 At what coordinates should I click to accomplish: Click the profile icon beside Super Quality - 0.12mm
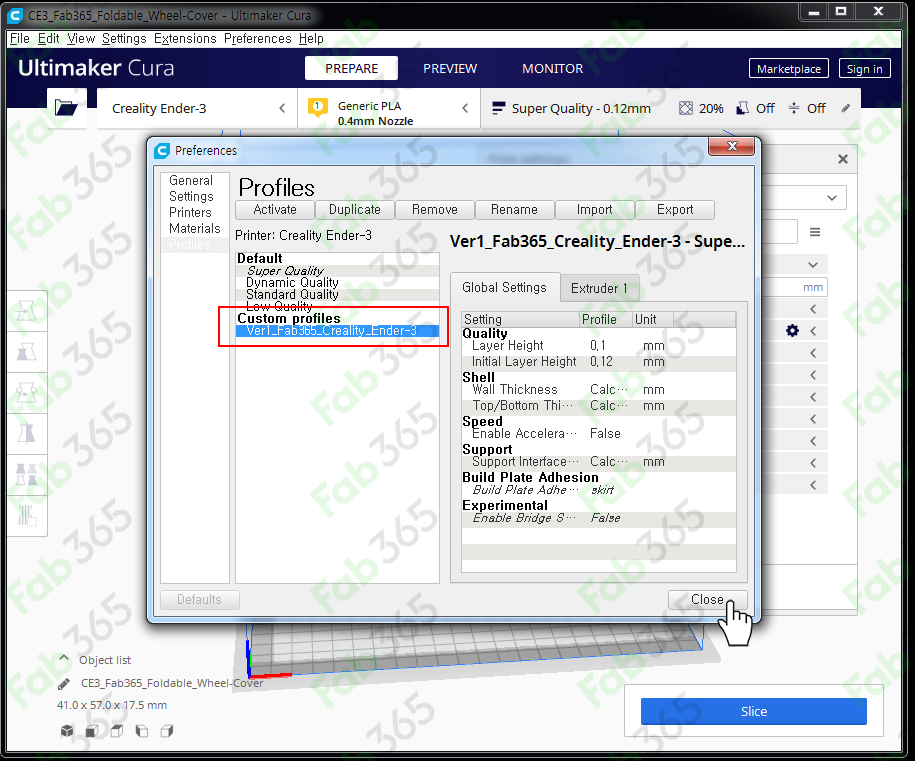tap(499, 108)
